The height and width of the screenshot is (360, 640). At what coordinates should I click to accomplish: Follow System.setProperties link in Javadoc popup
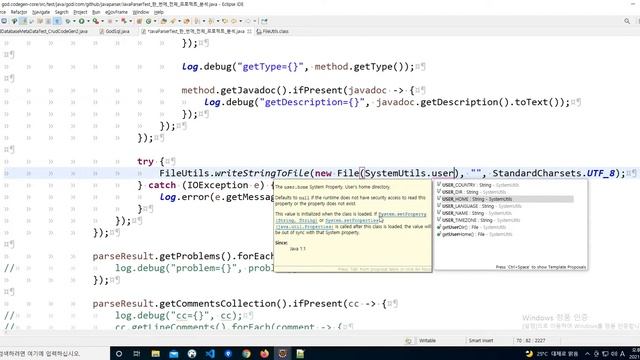pyautogui.click(x=352, y=220)
